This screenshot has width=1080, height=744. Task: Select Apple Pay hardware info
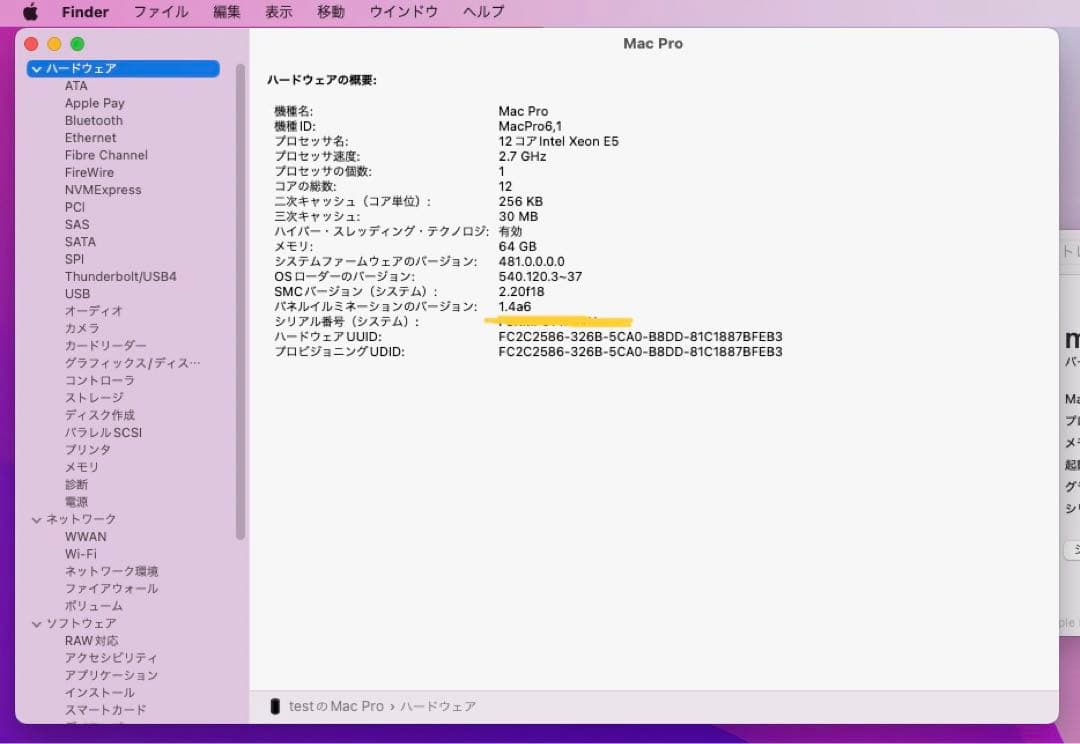[95, 103]
